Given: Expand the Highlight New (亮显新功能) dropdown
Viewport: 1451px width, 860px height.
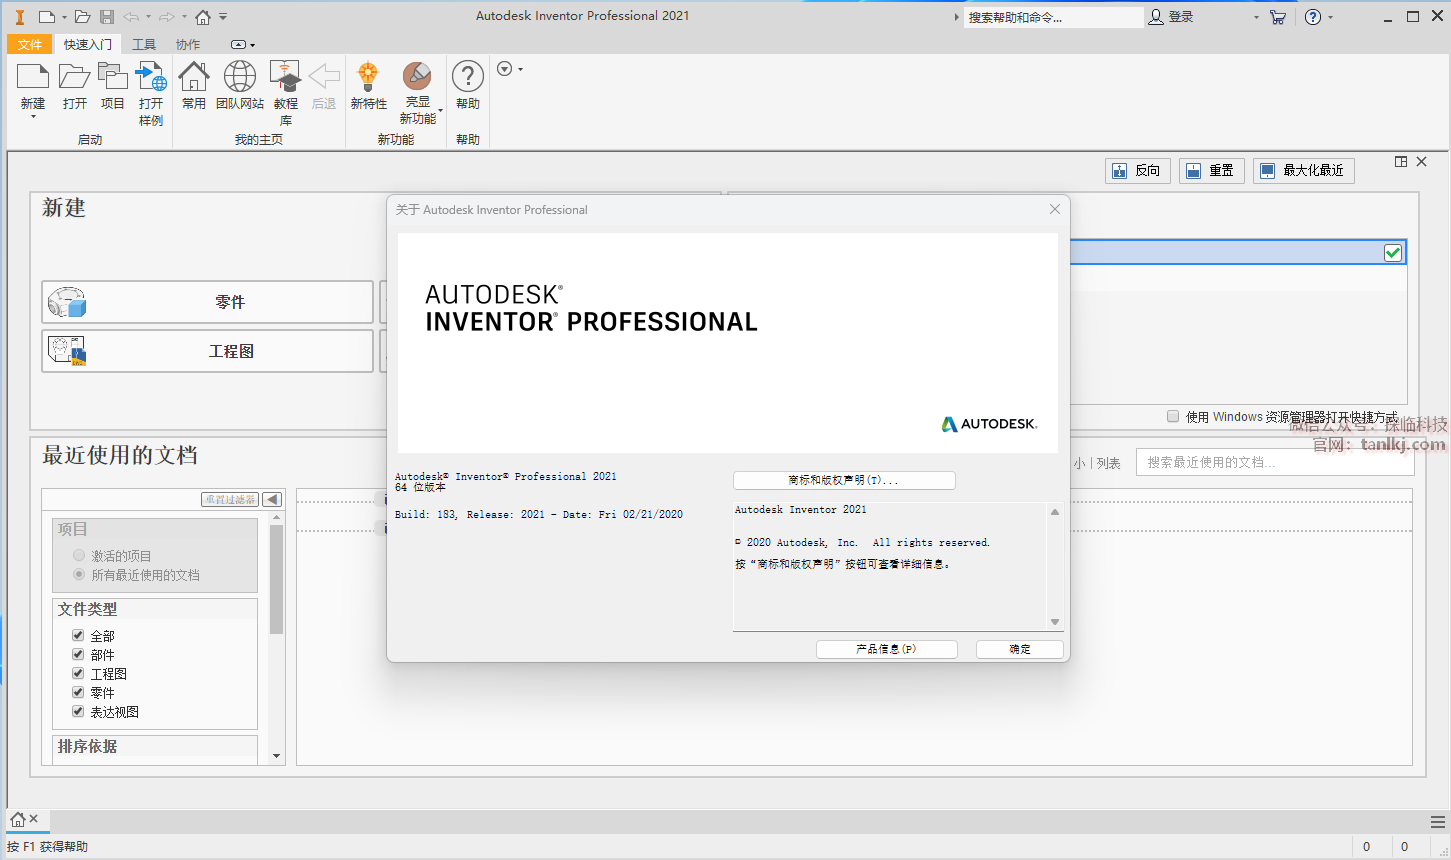Looking at the screenshot, I should click(440, 111).
